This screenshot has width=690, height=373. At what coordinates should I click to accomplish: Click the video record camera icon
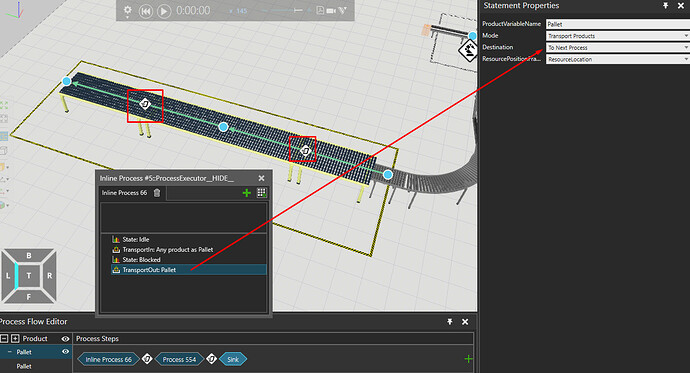click(331, 10)
